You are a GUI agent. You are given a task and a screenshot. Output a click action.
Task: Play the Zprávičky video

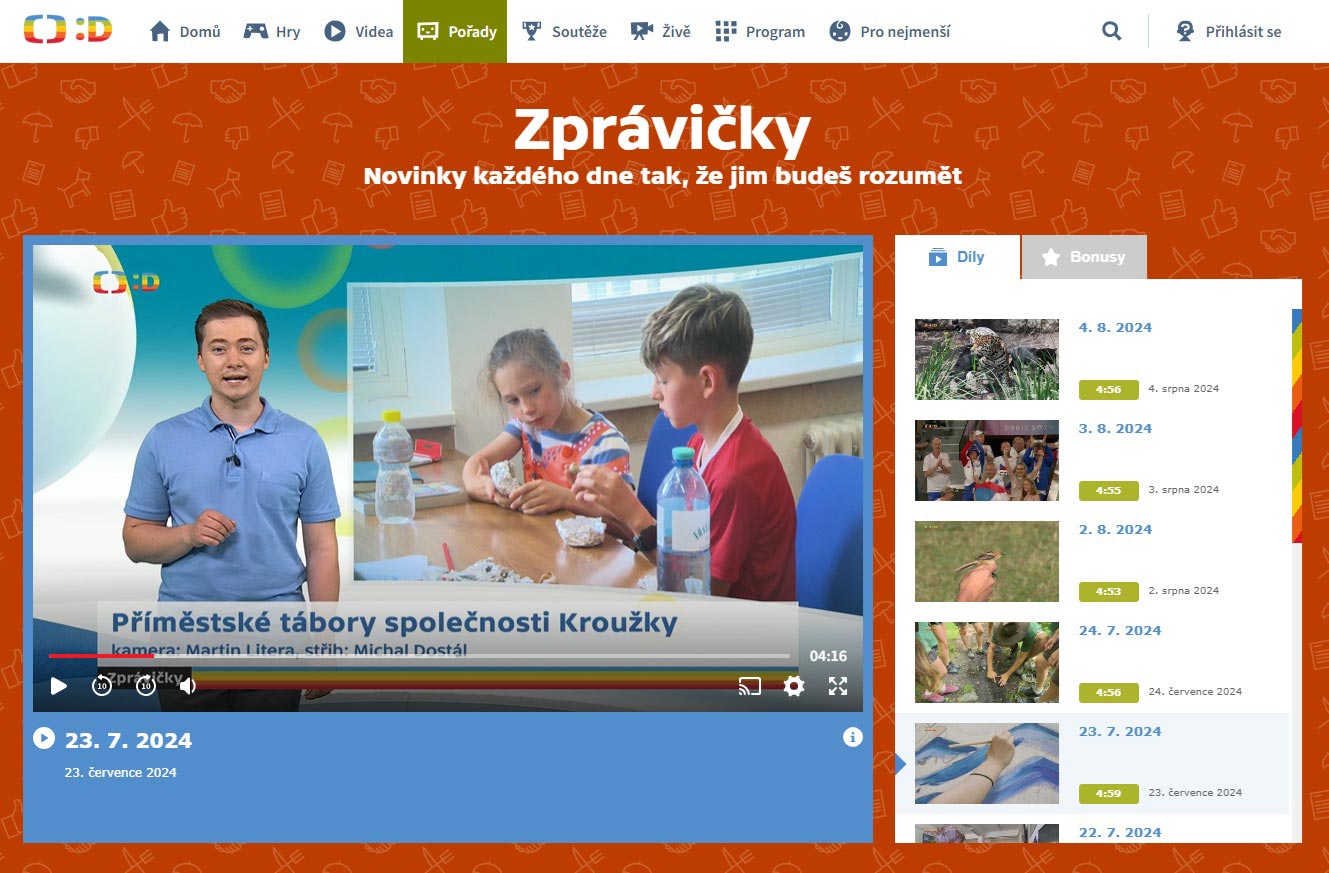pos(59,686)
